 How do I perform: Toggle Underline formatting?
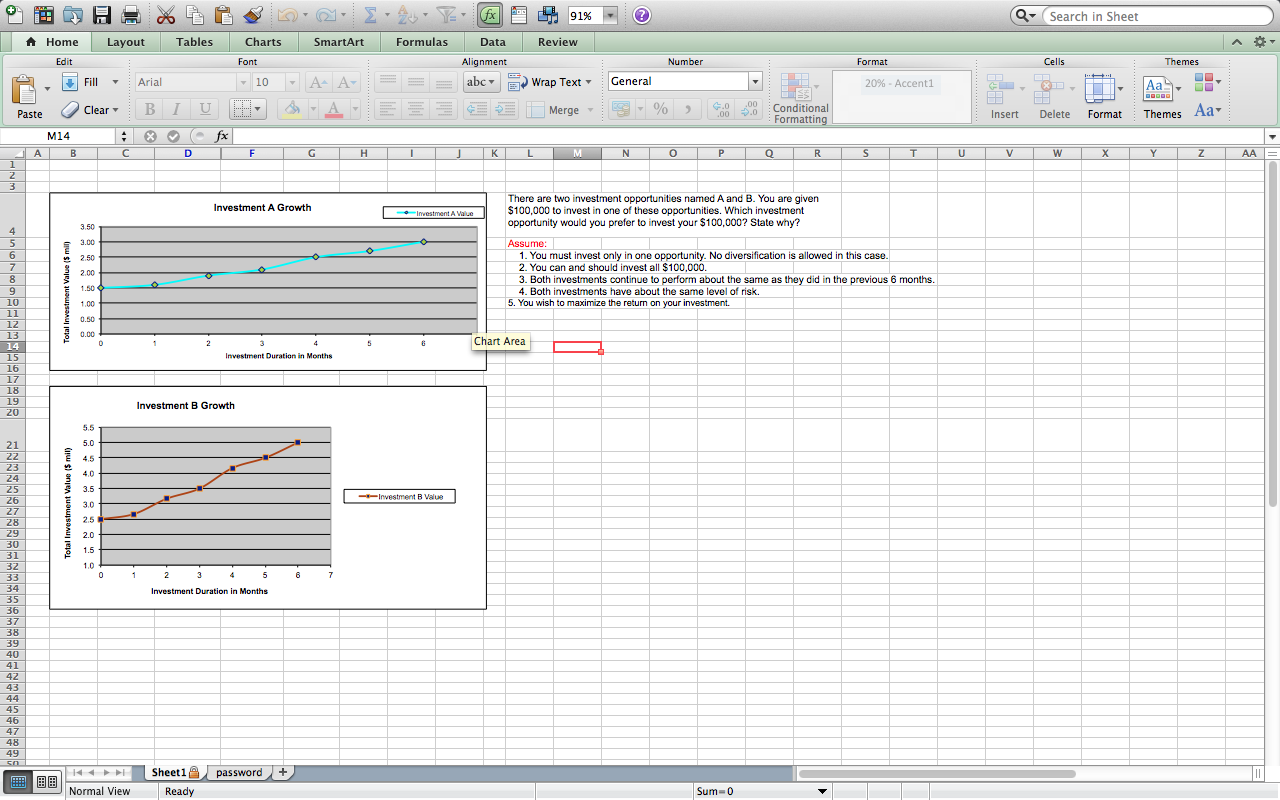click(x=205, y=110)
